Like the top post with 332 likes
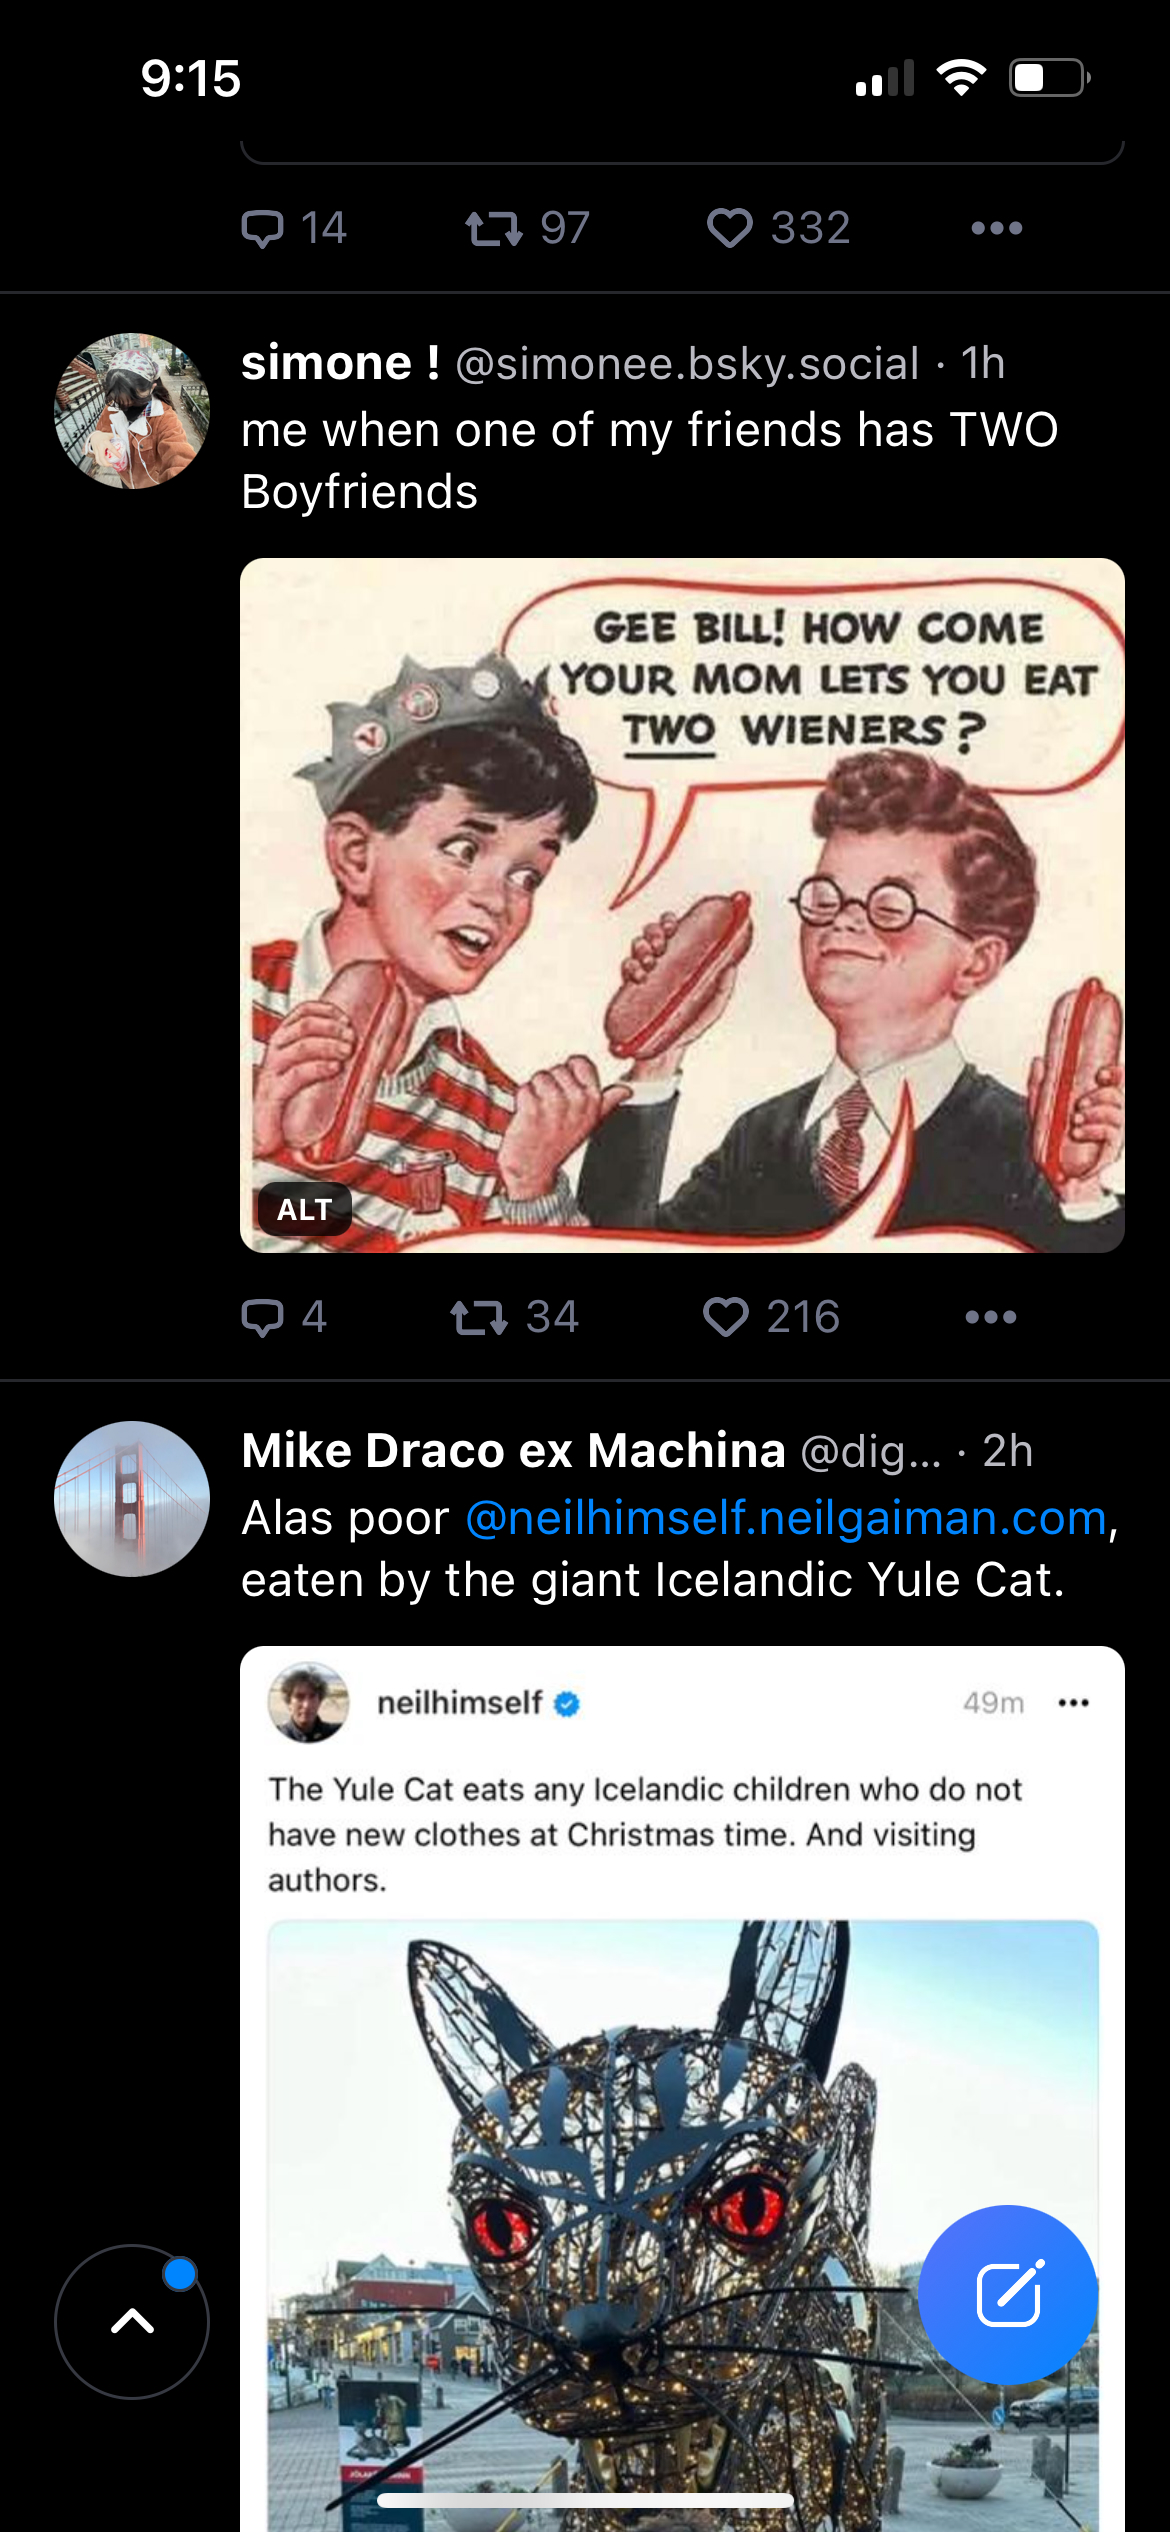 click(x=730, y=228)
